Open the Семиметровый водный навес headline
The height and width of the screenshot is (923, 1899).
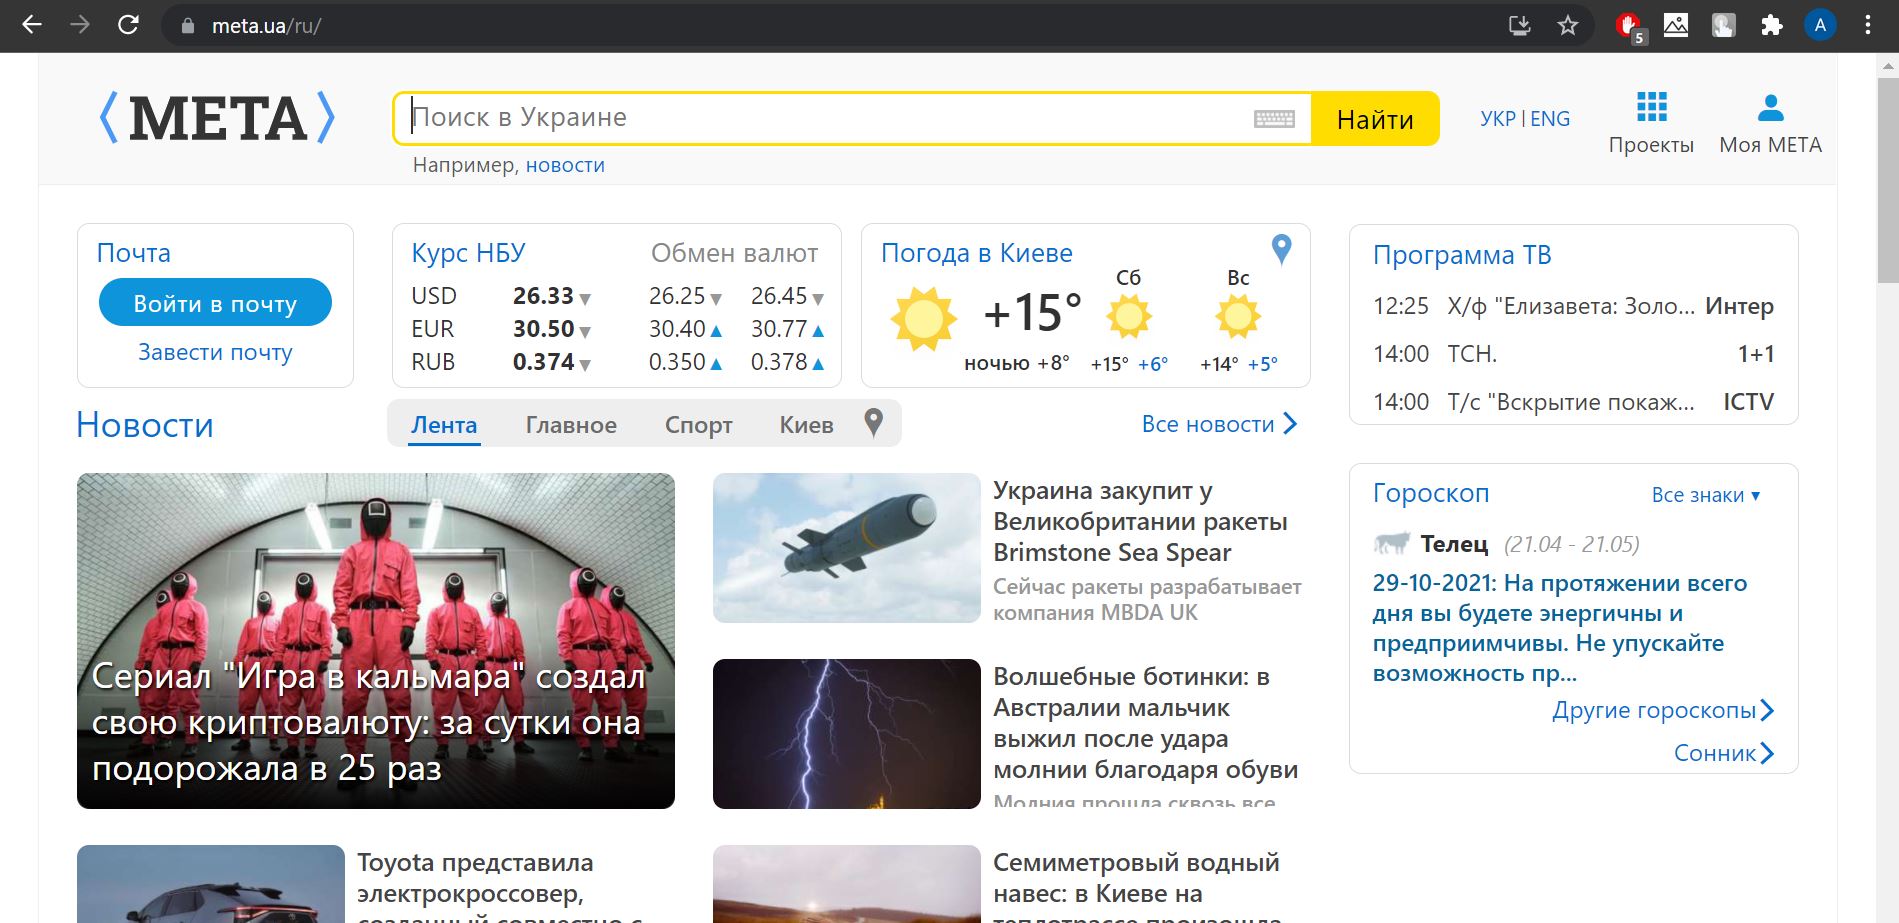tap(1137, 886)
